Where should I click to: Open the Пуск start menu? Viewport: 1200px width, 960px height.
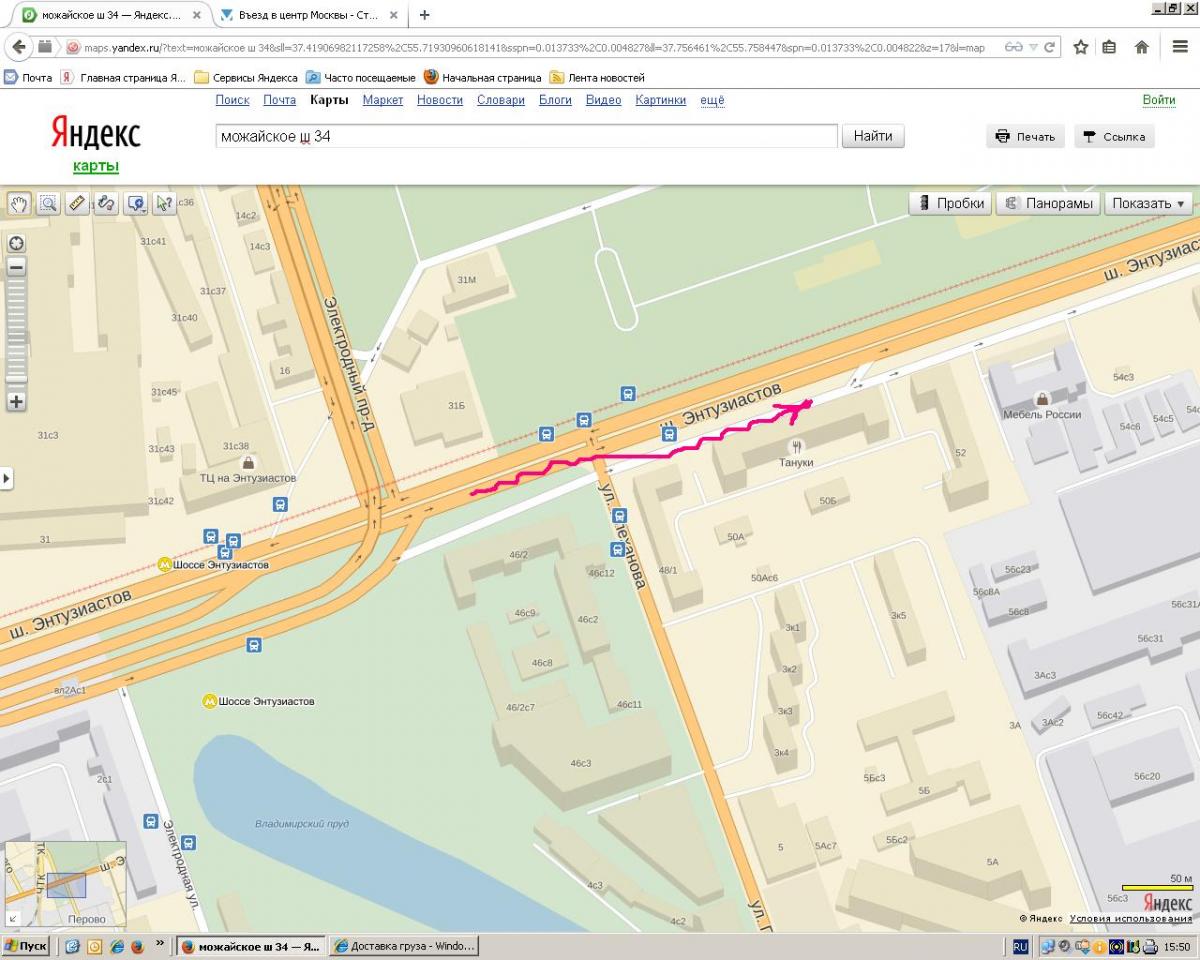[x=26, y=946]
